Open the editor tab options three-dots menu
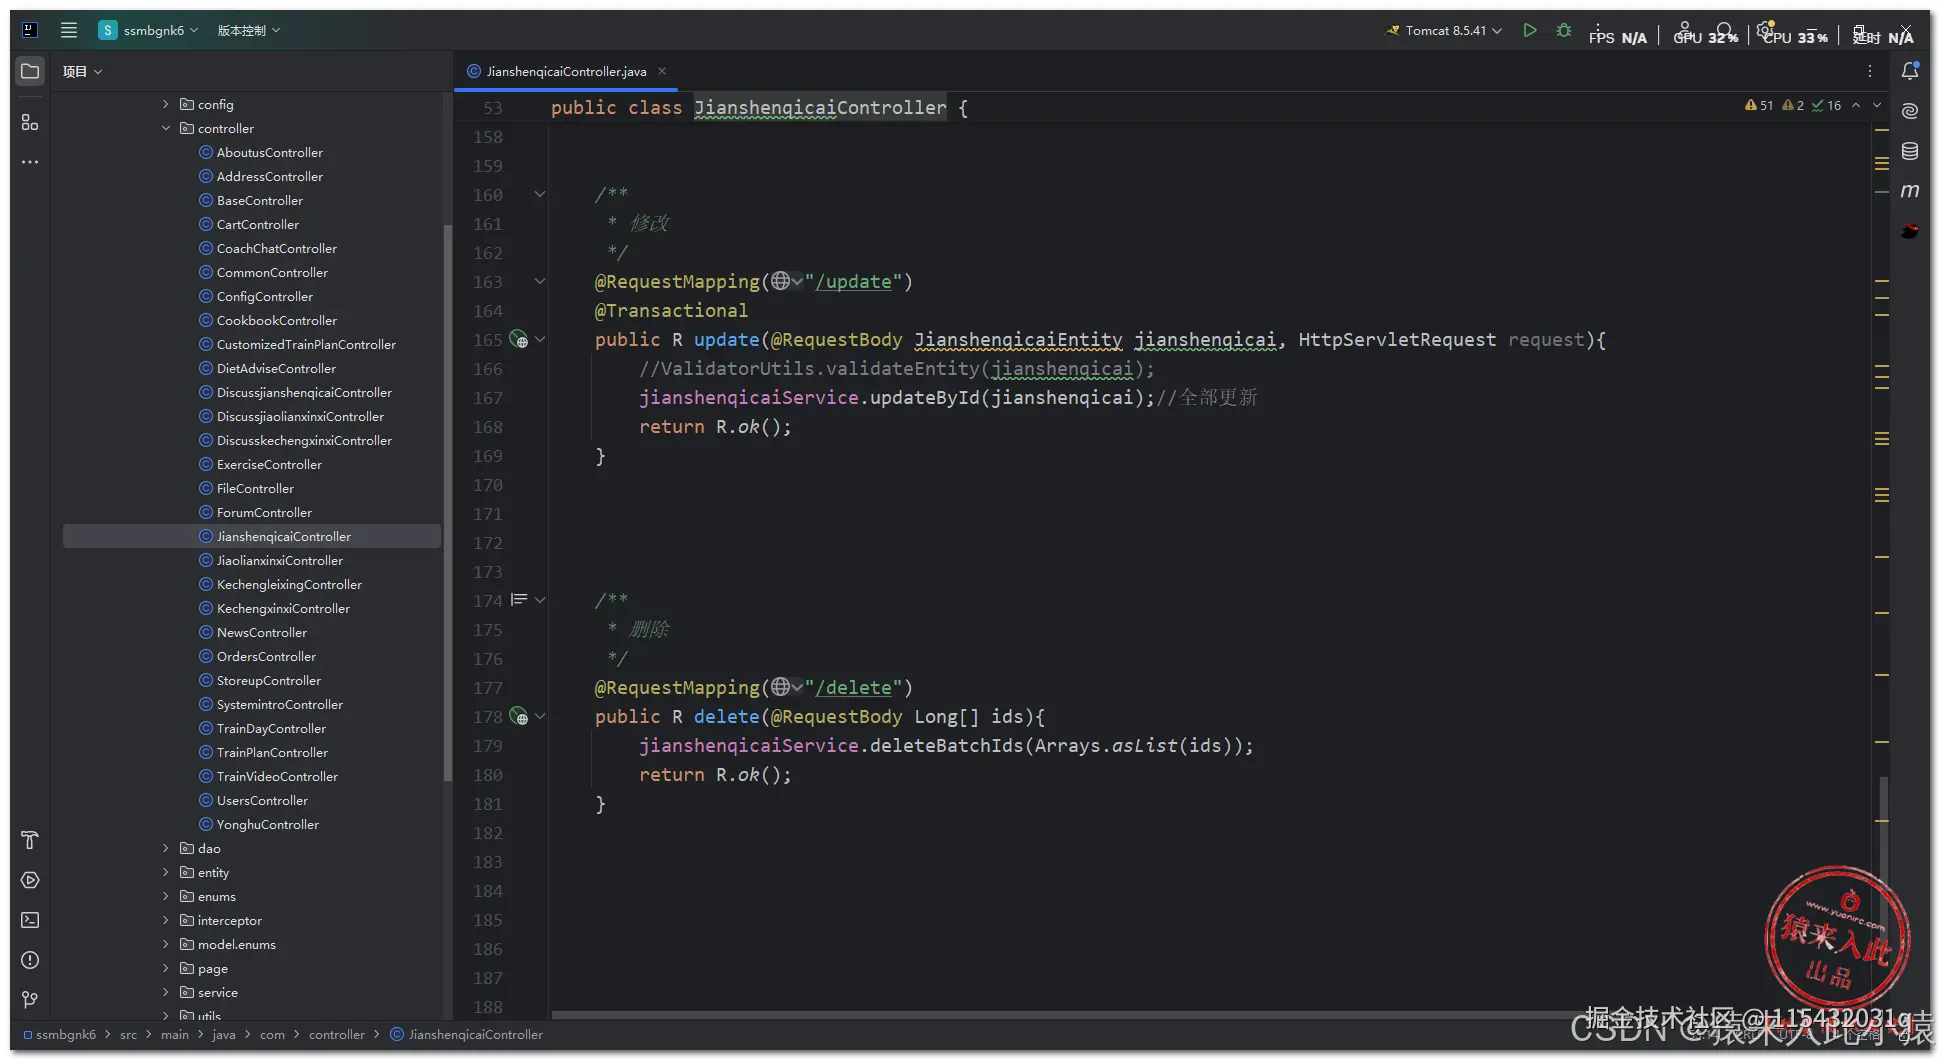The height and width of the screenshot is (1061, 1941). tap(1870, 71)
